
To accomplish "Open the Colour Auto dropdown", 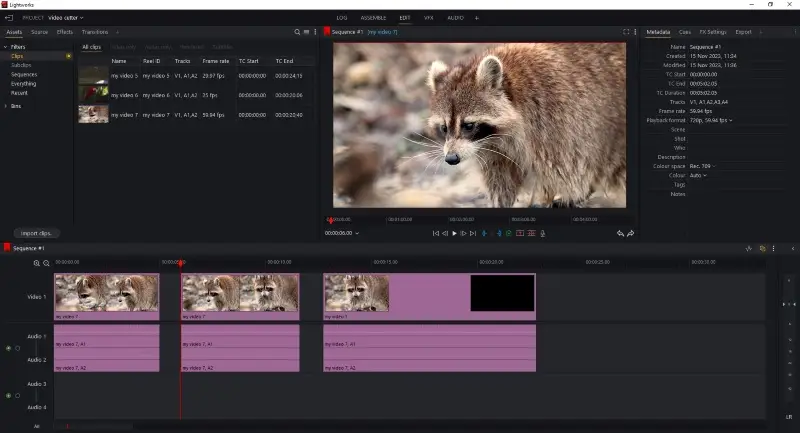I will pyautogui.click(x=698, y=175).
